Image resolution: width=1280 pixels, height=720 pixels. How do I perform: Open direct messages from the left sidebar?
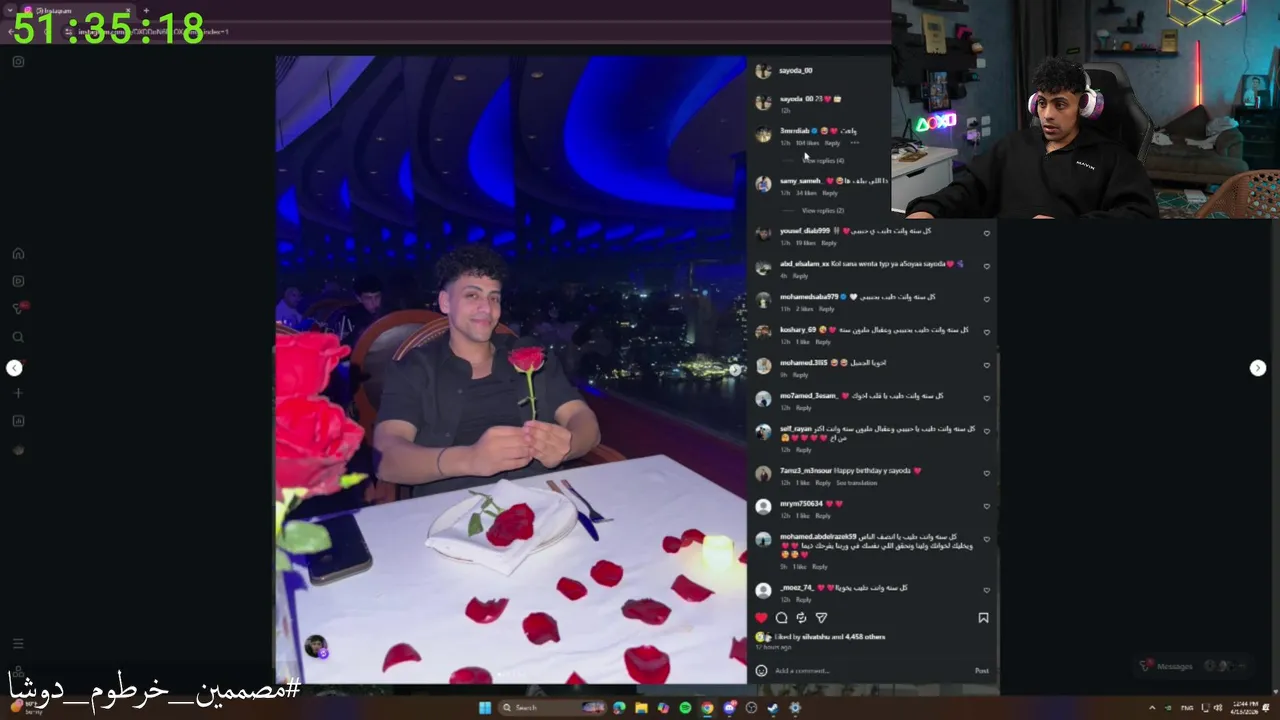click(x=18, y=309)
